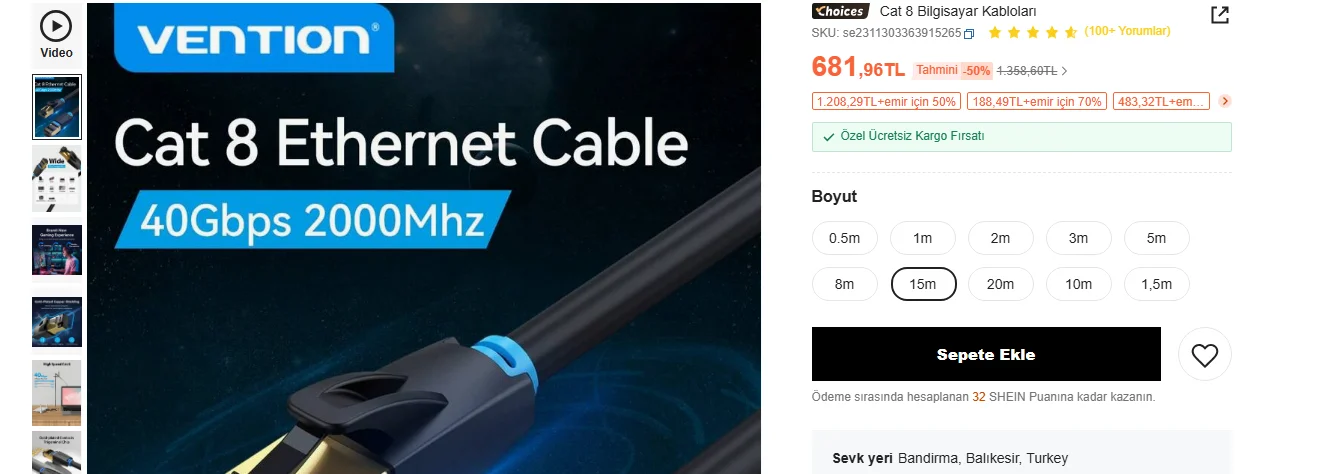View the second cable thumbnail image
The width and height of the screenshot is (1327, 474).
point(57,107)
